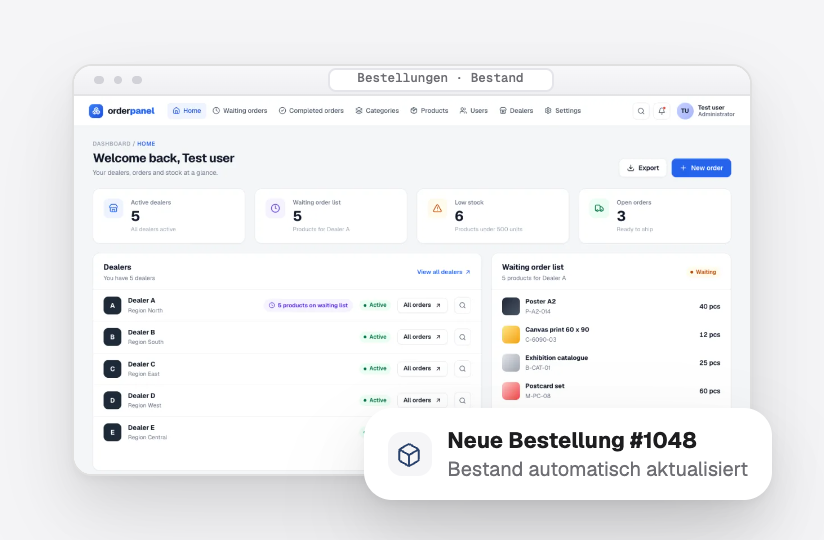This screenshot has height=540, width=824.
Task: Click the Exhibition catalogue name
Action: click(557, 358)
